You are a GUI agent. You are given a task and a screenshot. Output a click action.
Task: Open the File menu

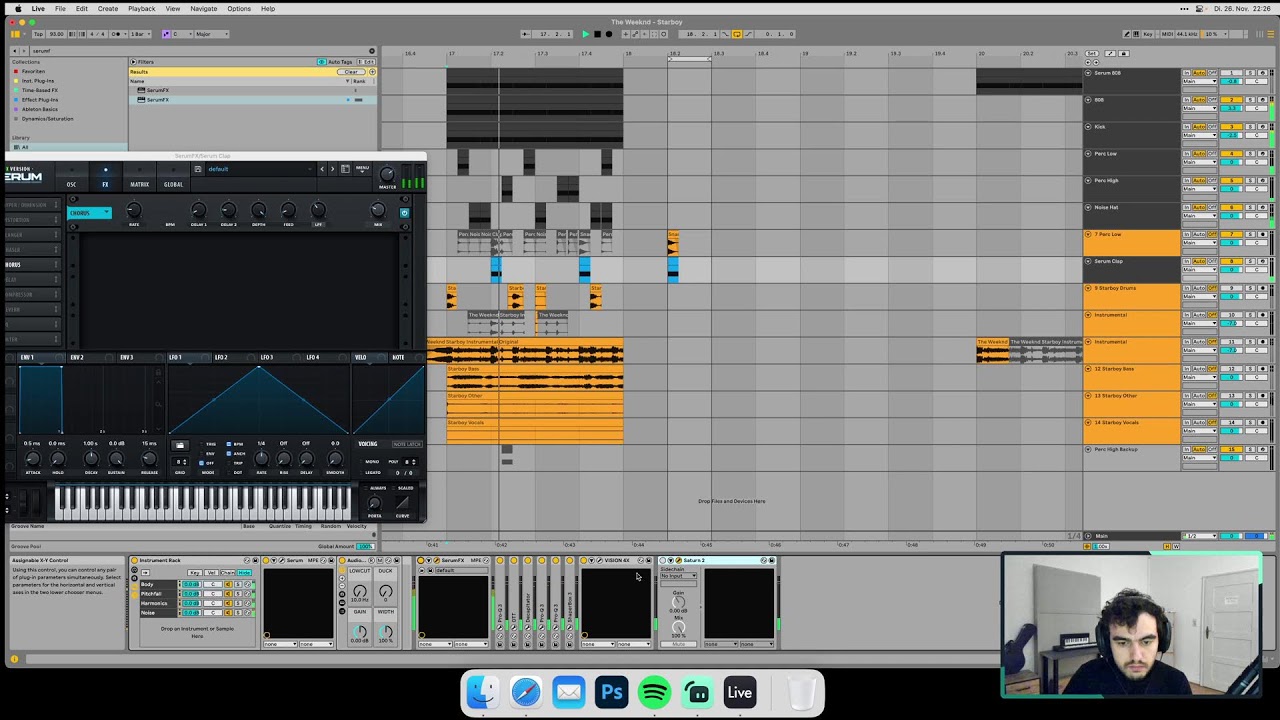pyautogui.click(x=60, y=8)
